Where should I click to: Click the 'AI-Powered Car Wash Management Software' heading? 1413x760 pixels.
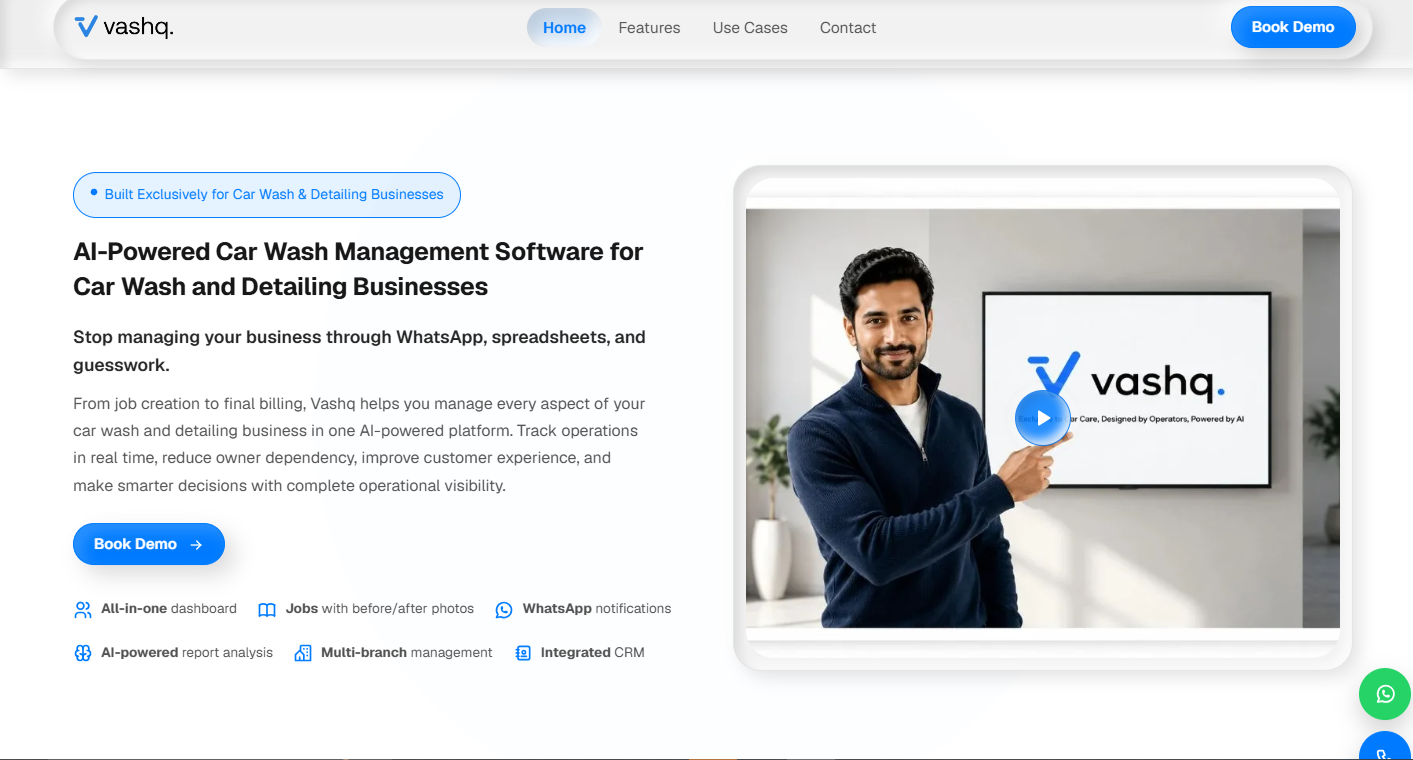pyautogui.click(x=358, y=269)
